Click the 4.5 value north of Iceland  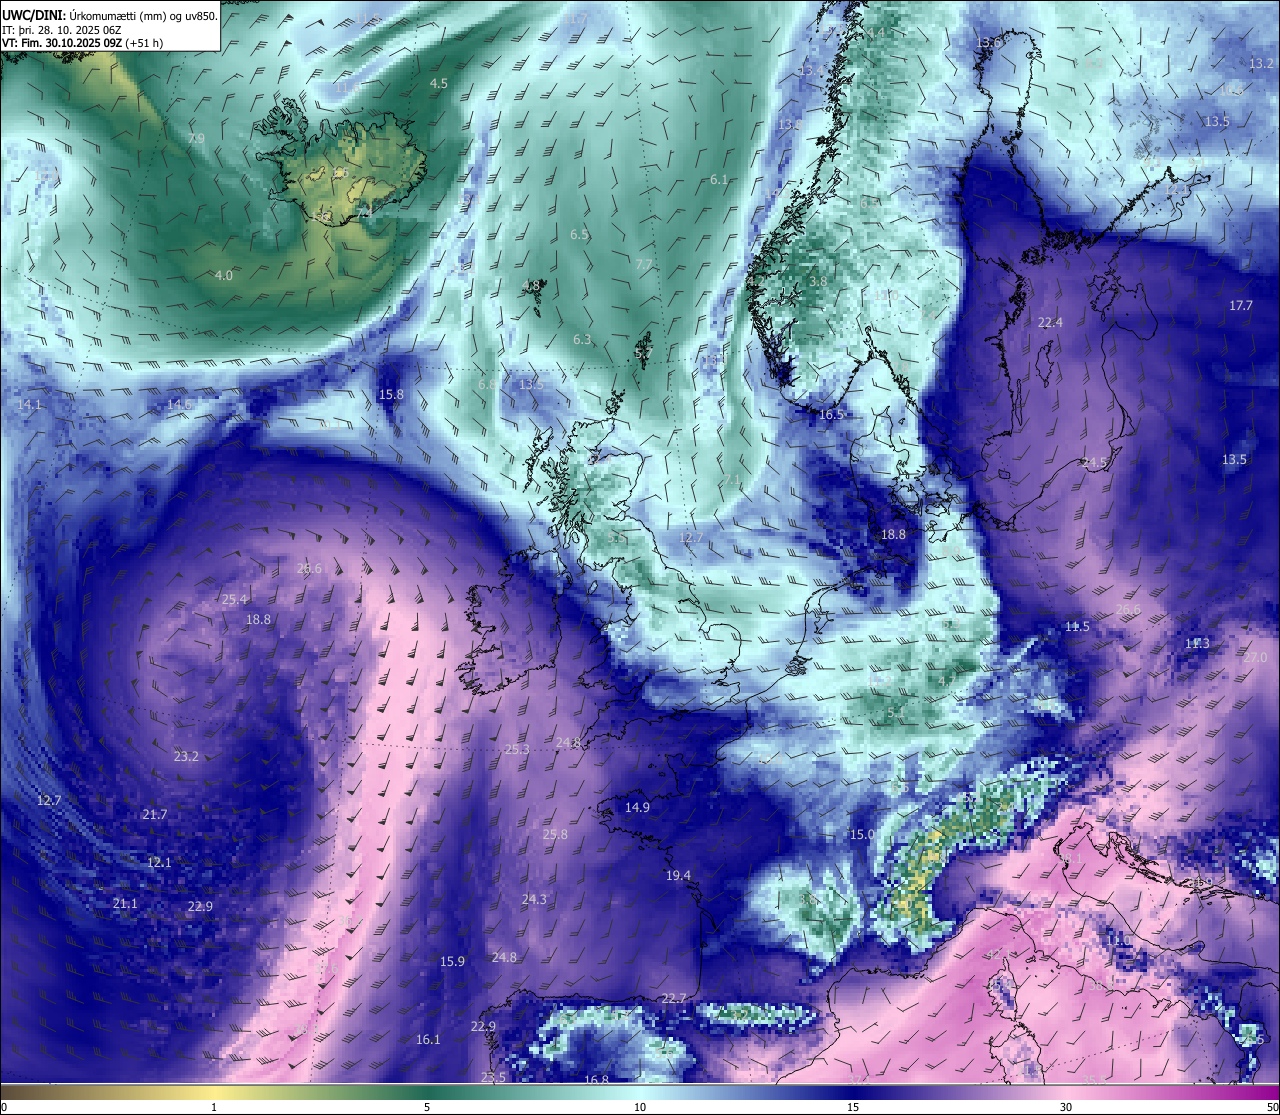[x=438, y=83]
